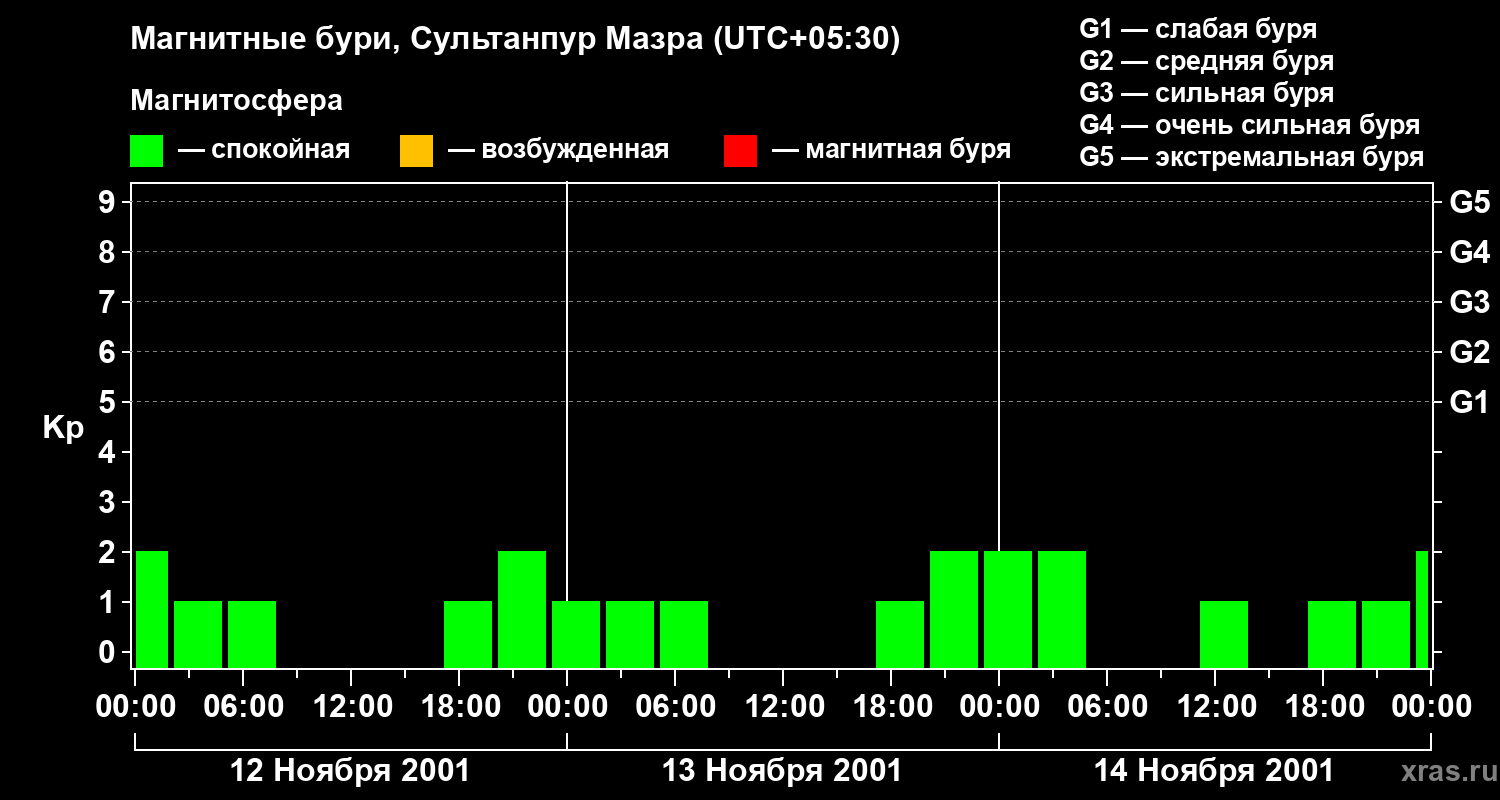Image resolution: width=1500 pixels, height=800 pixels.
Task: Click the '14 Ноября 2001' date label
Action: (x=1214, y=771)
